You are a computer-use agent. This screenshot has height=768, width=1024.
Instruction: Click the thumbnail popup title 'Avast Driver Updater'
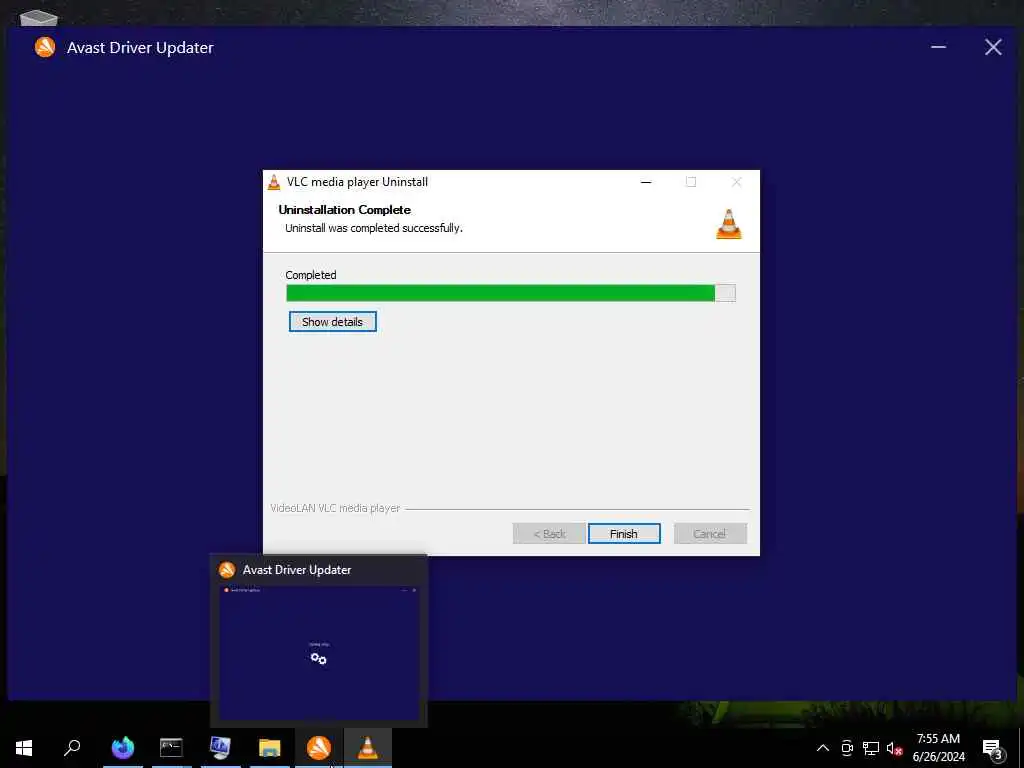296,569
